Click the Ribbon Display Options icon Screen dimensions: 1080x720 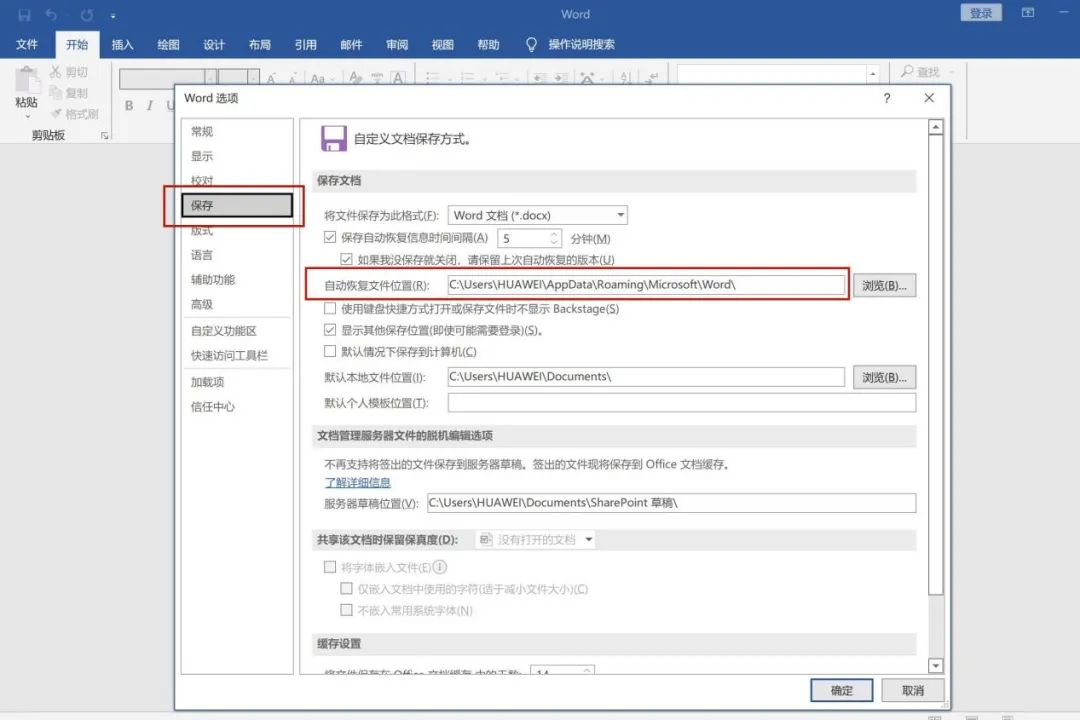click(x=1028, y=13)
